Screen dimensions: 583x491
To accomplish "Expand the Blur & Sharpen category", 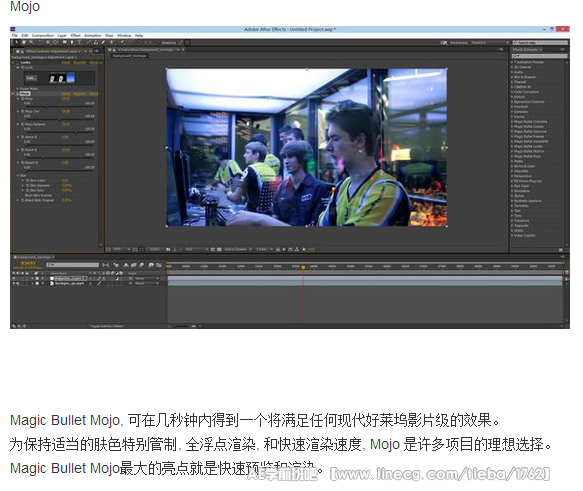I will coord(512,77).
